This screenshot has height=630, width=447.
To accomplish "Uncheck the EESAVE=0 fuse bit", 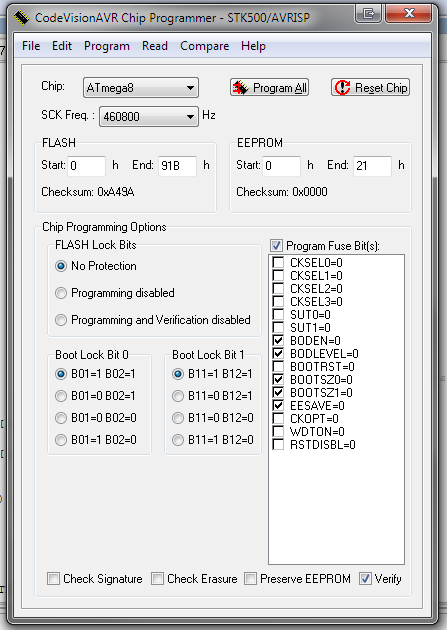I will point(278,405).
